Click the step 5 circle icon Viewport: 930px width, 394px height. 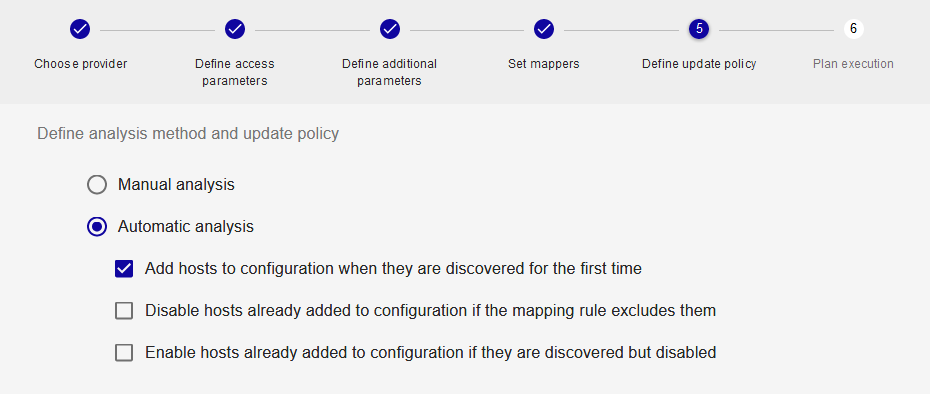click(x=699, y=28)
